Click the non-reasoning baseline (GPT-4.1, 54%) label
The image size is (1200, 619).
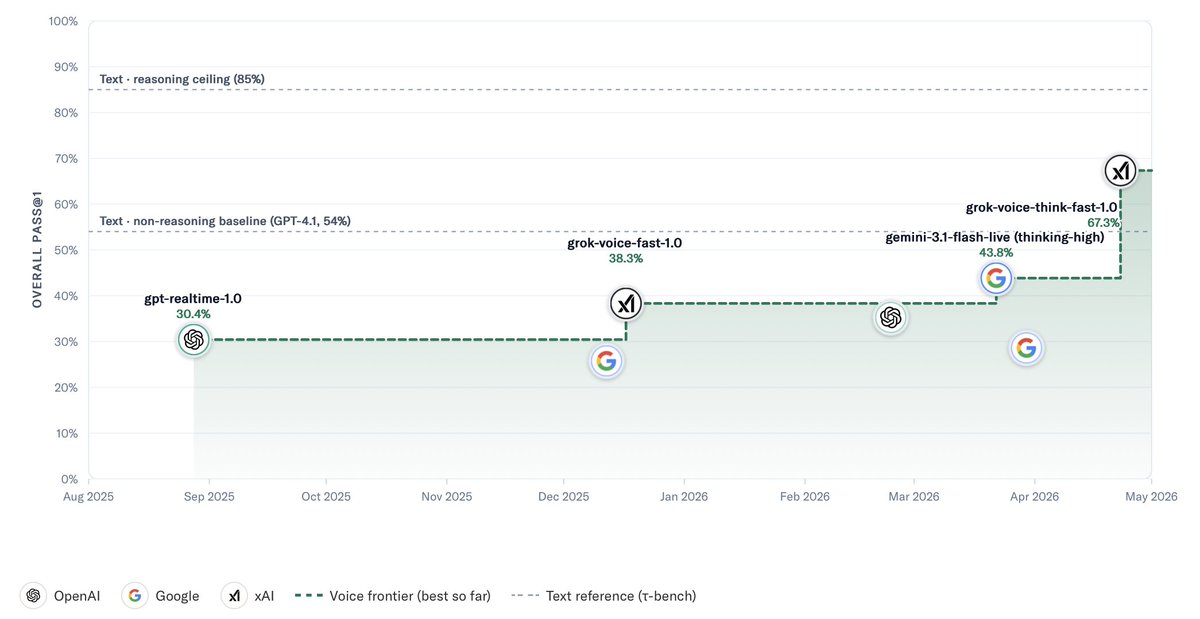(x=225, y=221)
